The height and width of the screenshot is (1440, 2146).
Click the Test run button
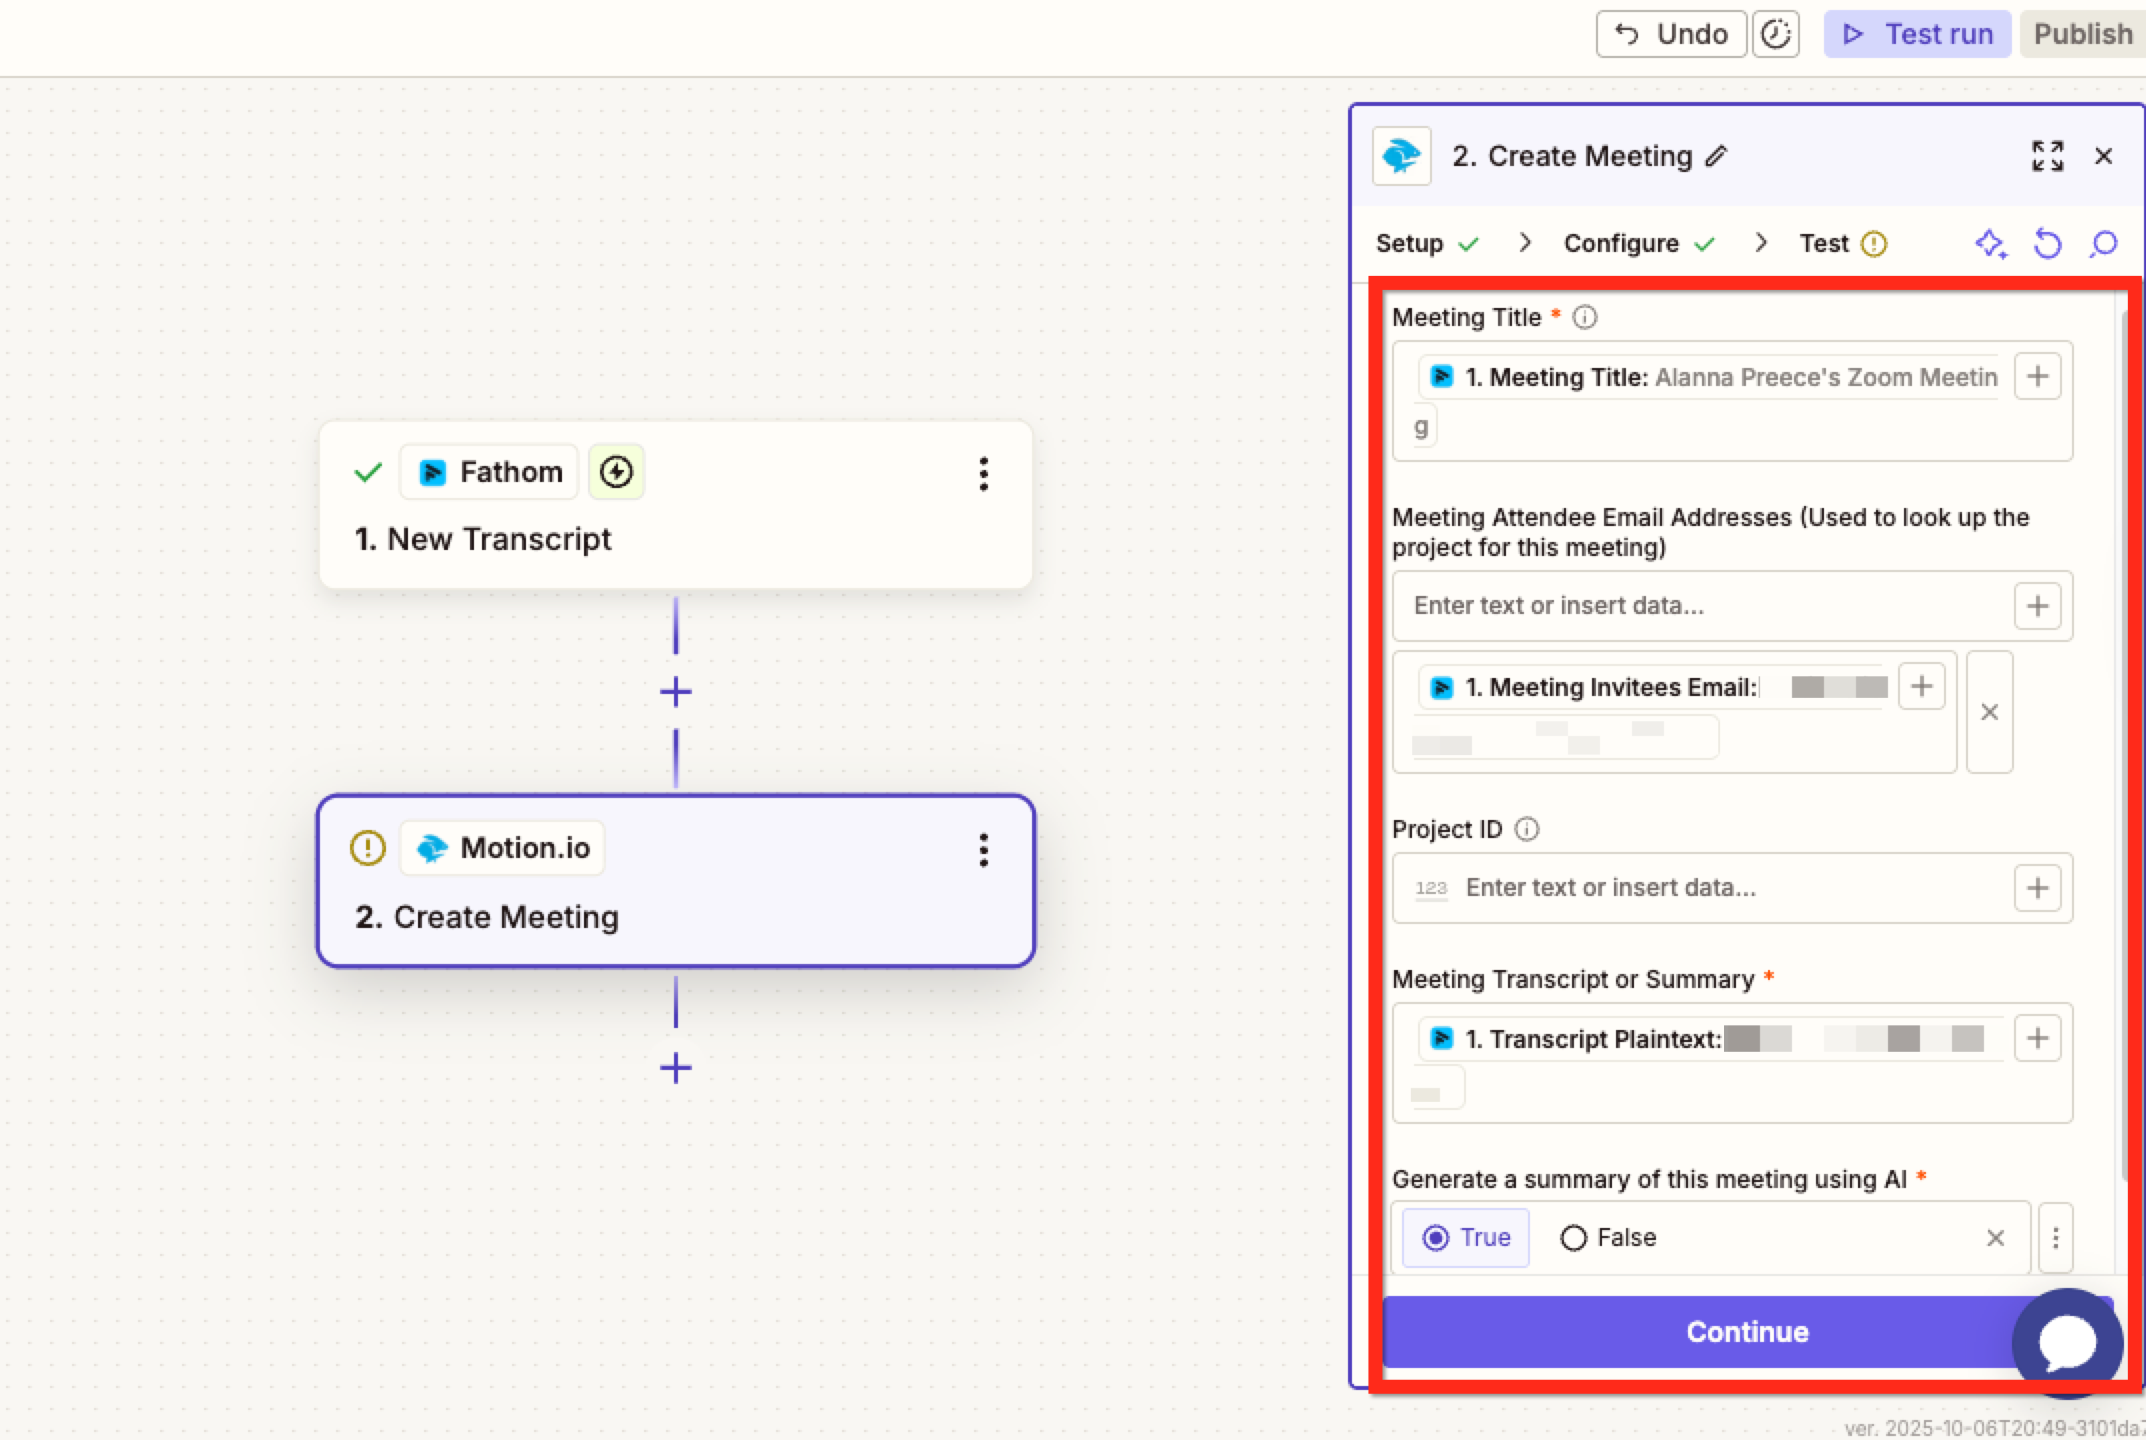(1917, 34)
